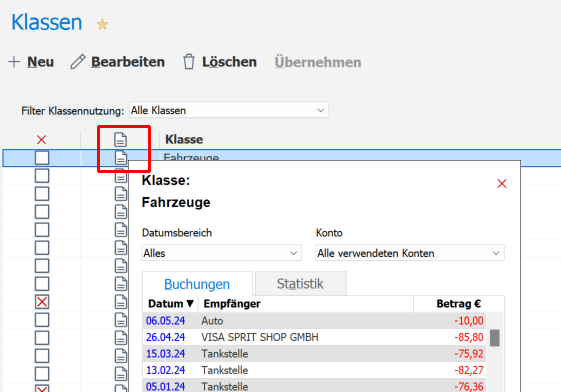Image resolution: width=561 pixels, height=392 pixels.
Task: Click the document icon in the column header
Action: (x=121, y=139)
